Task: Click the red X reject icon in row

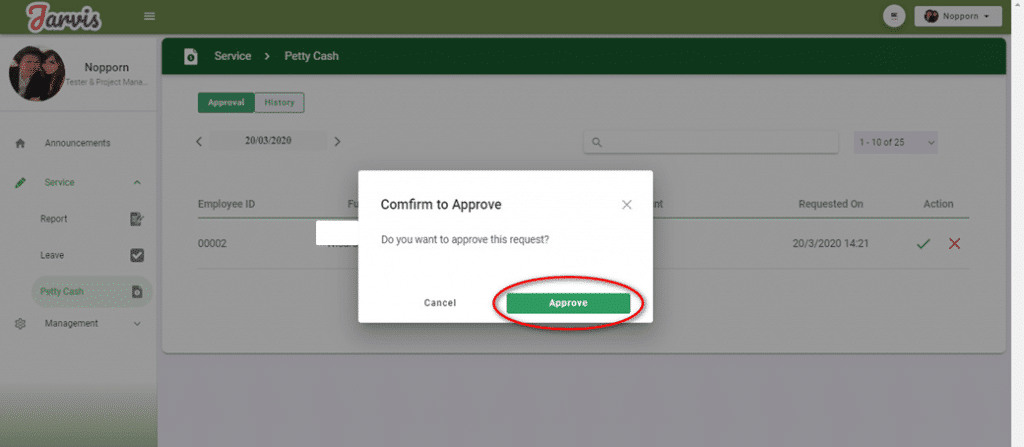Action: point(954,243)
